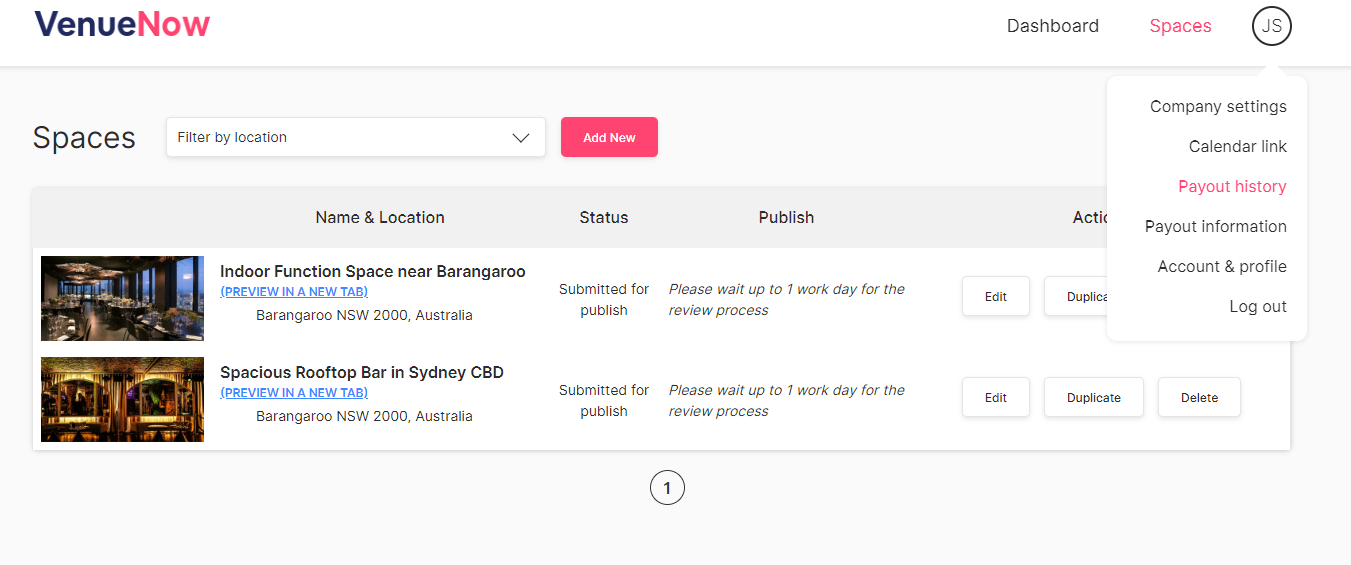The height and width of the screenshot is (565, 1351).
Task: Click the title Indoor Function Space near Barangaroo
Action: pos(372,271)
